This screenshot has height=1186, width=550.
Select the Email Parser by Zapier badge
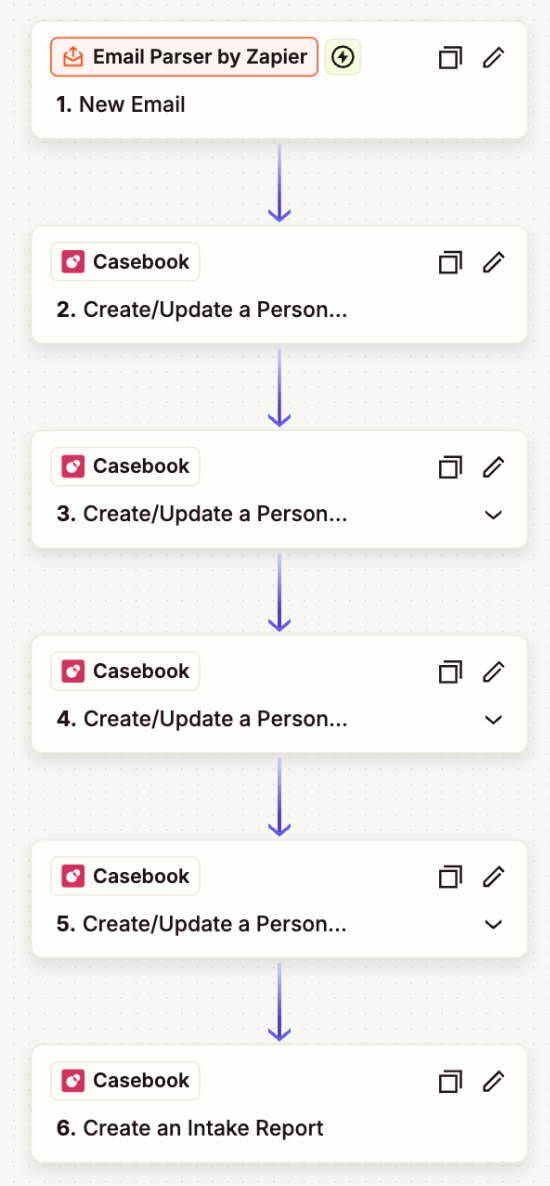coord(185,57)
